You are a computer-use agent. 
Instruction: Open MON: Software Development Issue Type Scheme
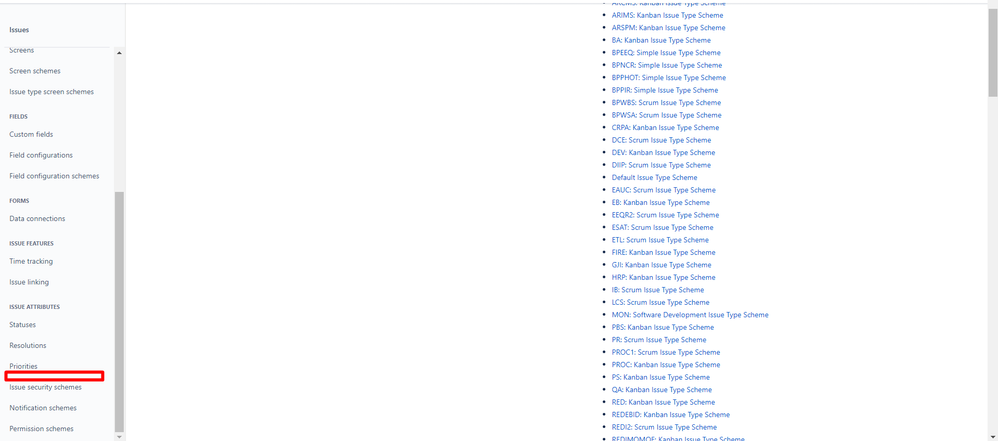point(690,315)
